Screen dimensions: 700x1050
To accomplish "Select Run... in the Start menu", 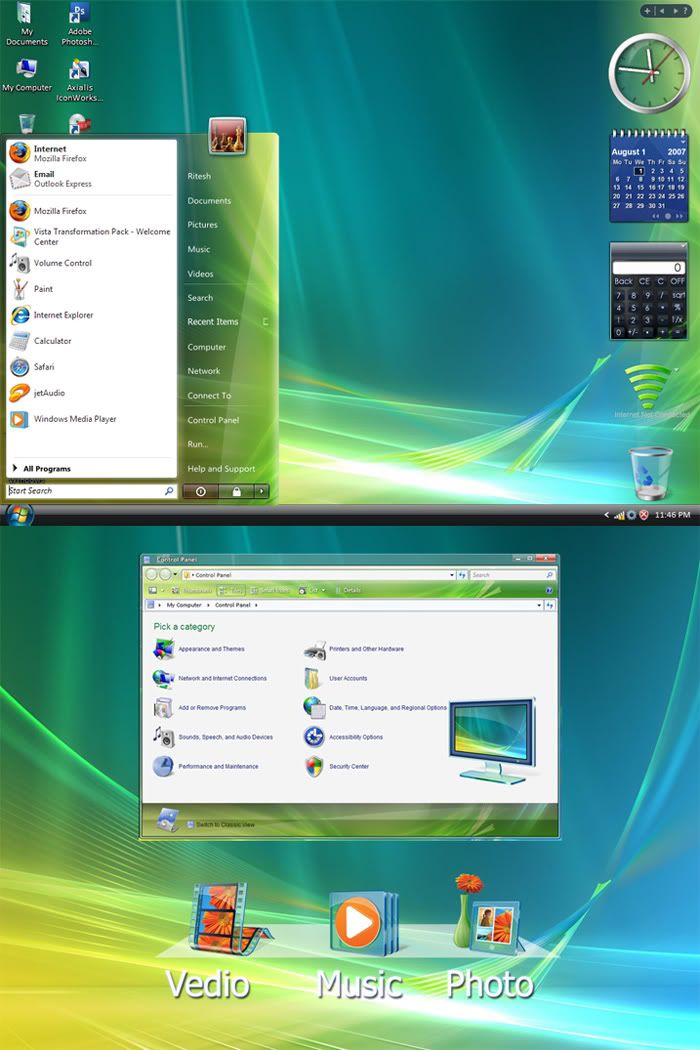I will point(198,444).
